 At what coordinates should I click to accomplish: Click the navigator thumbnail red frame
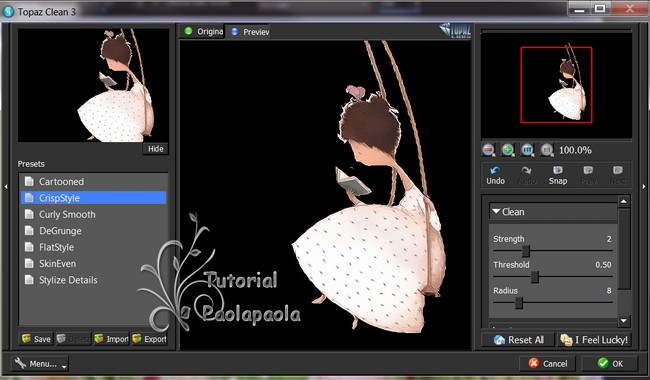click(556, 85)
